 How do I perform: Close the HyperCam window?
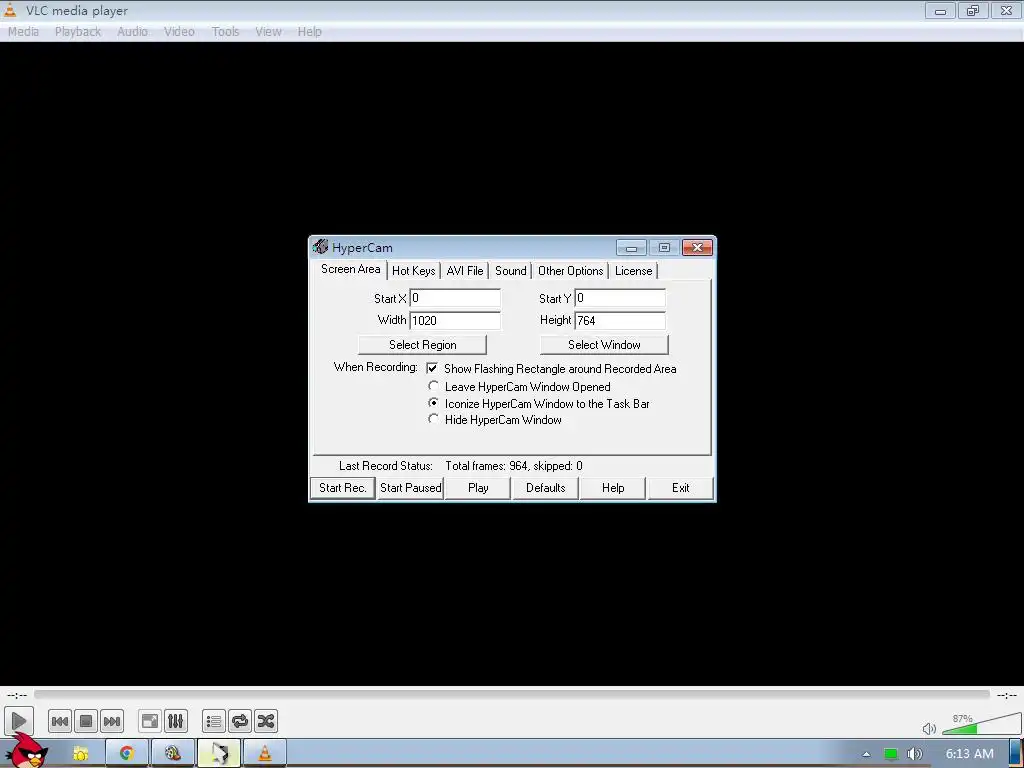pyautogui.click(x=697, y=248)
